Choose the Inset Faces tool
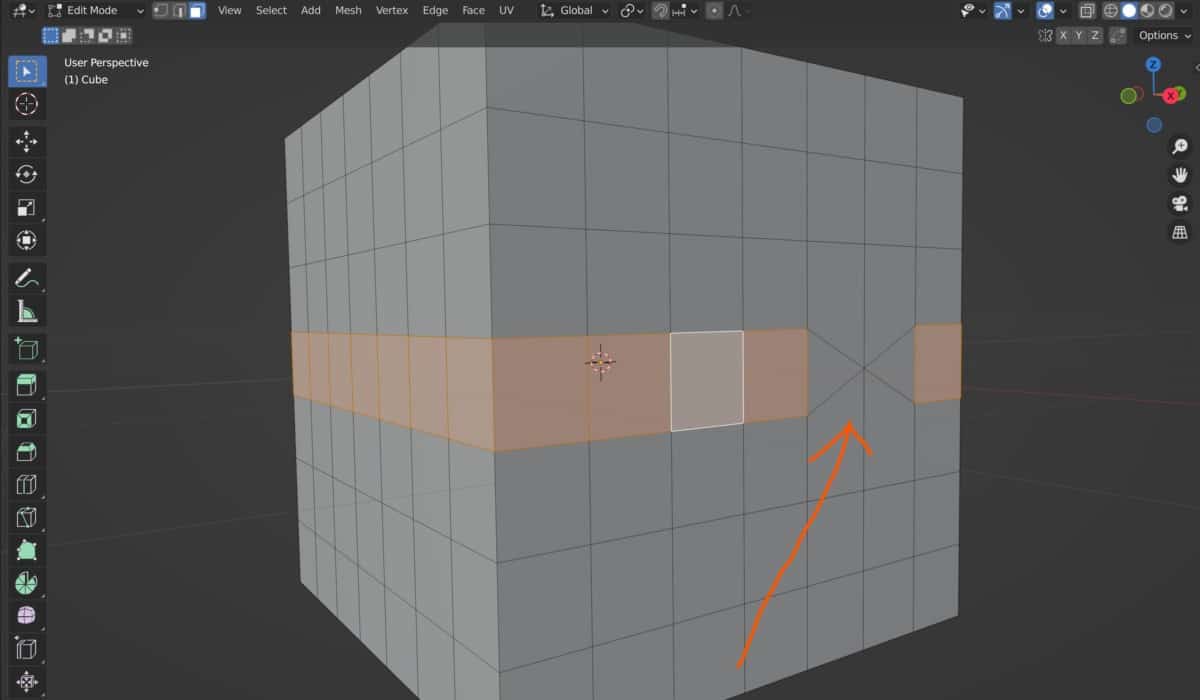1200x700 pixels. coord(27,418)
